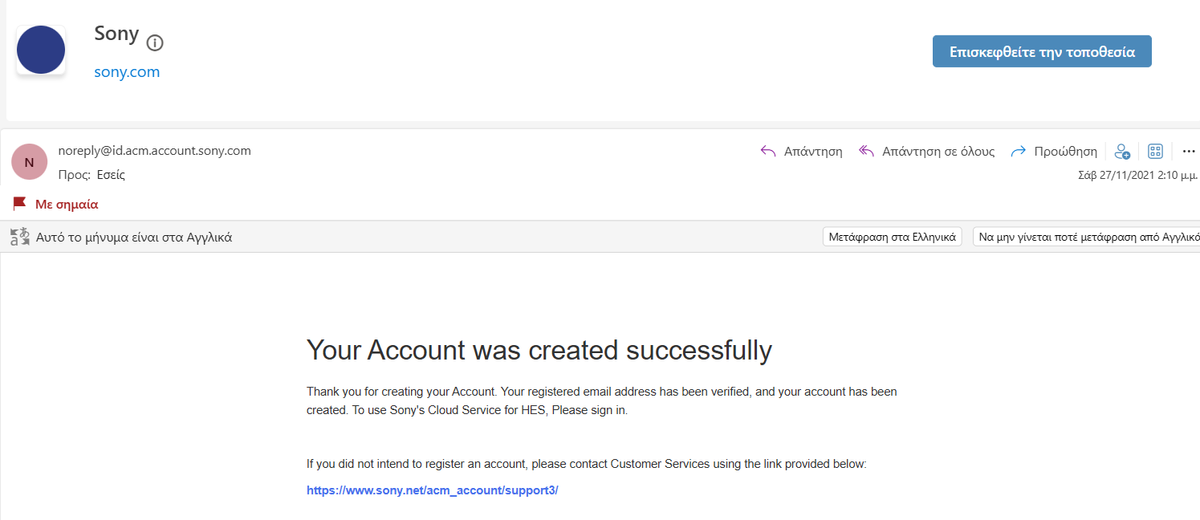Click sender address noreply@id.acm.account.sony.com
Screen dimensions: 1200x520
[x=155, y=151]
